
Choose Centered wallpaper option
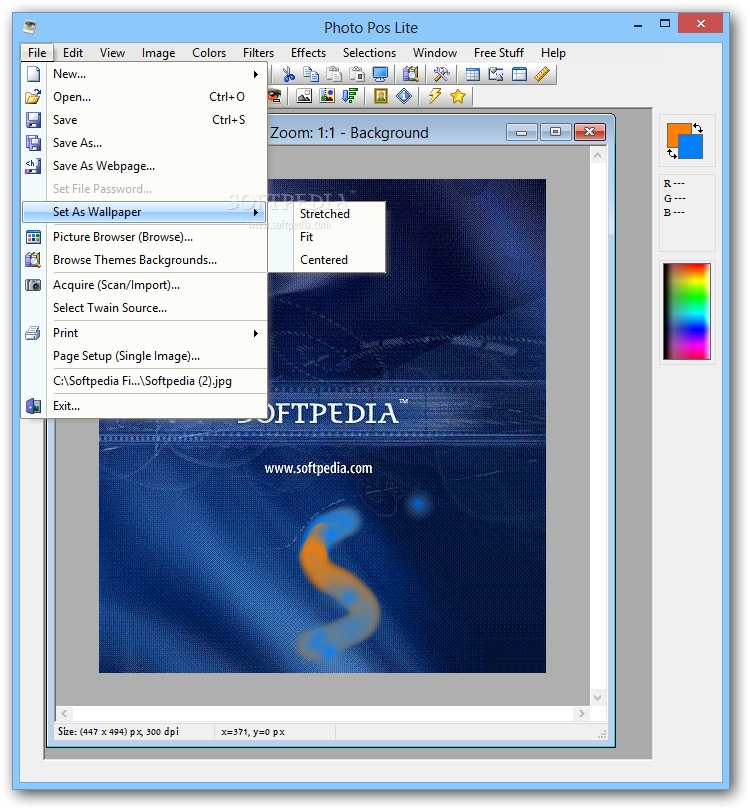pos(326,260)
